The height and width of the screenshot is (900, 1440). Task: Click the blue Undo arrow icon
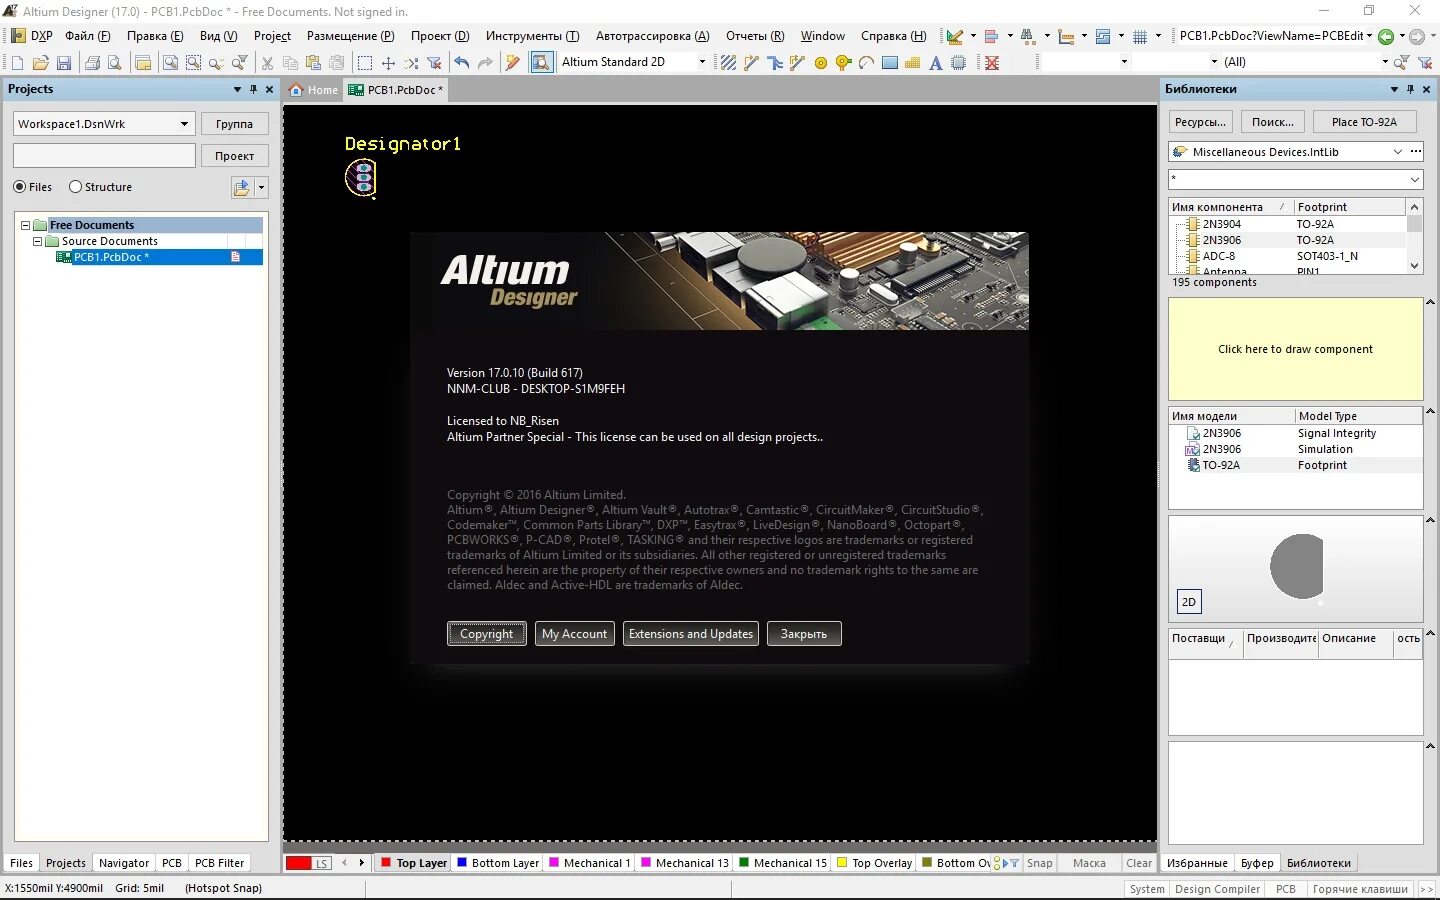click(x=461, y=63)
